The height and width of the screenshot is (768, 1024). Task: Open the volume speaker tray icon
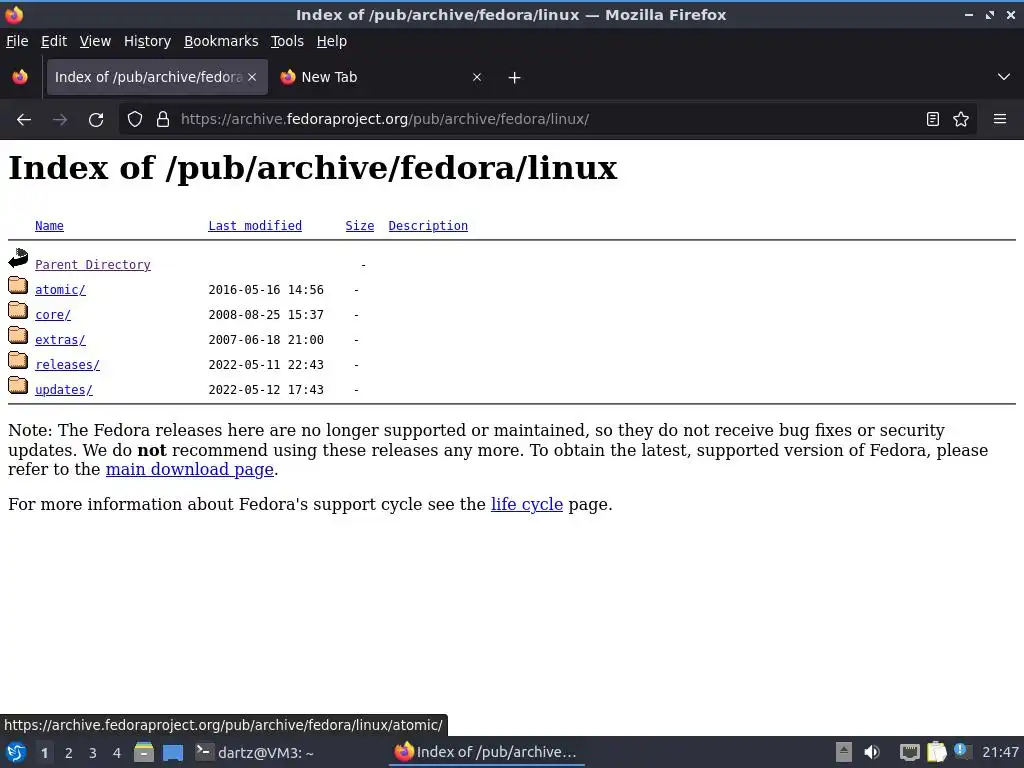pyautogui.click(x=872, y=752)
